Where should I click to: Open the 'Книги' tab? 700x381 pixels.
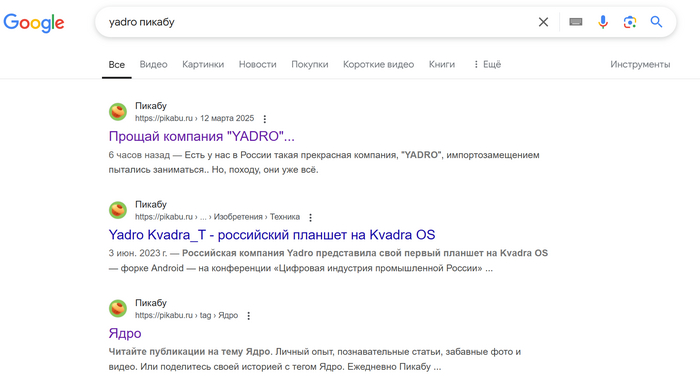click(442, 64)
